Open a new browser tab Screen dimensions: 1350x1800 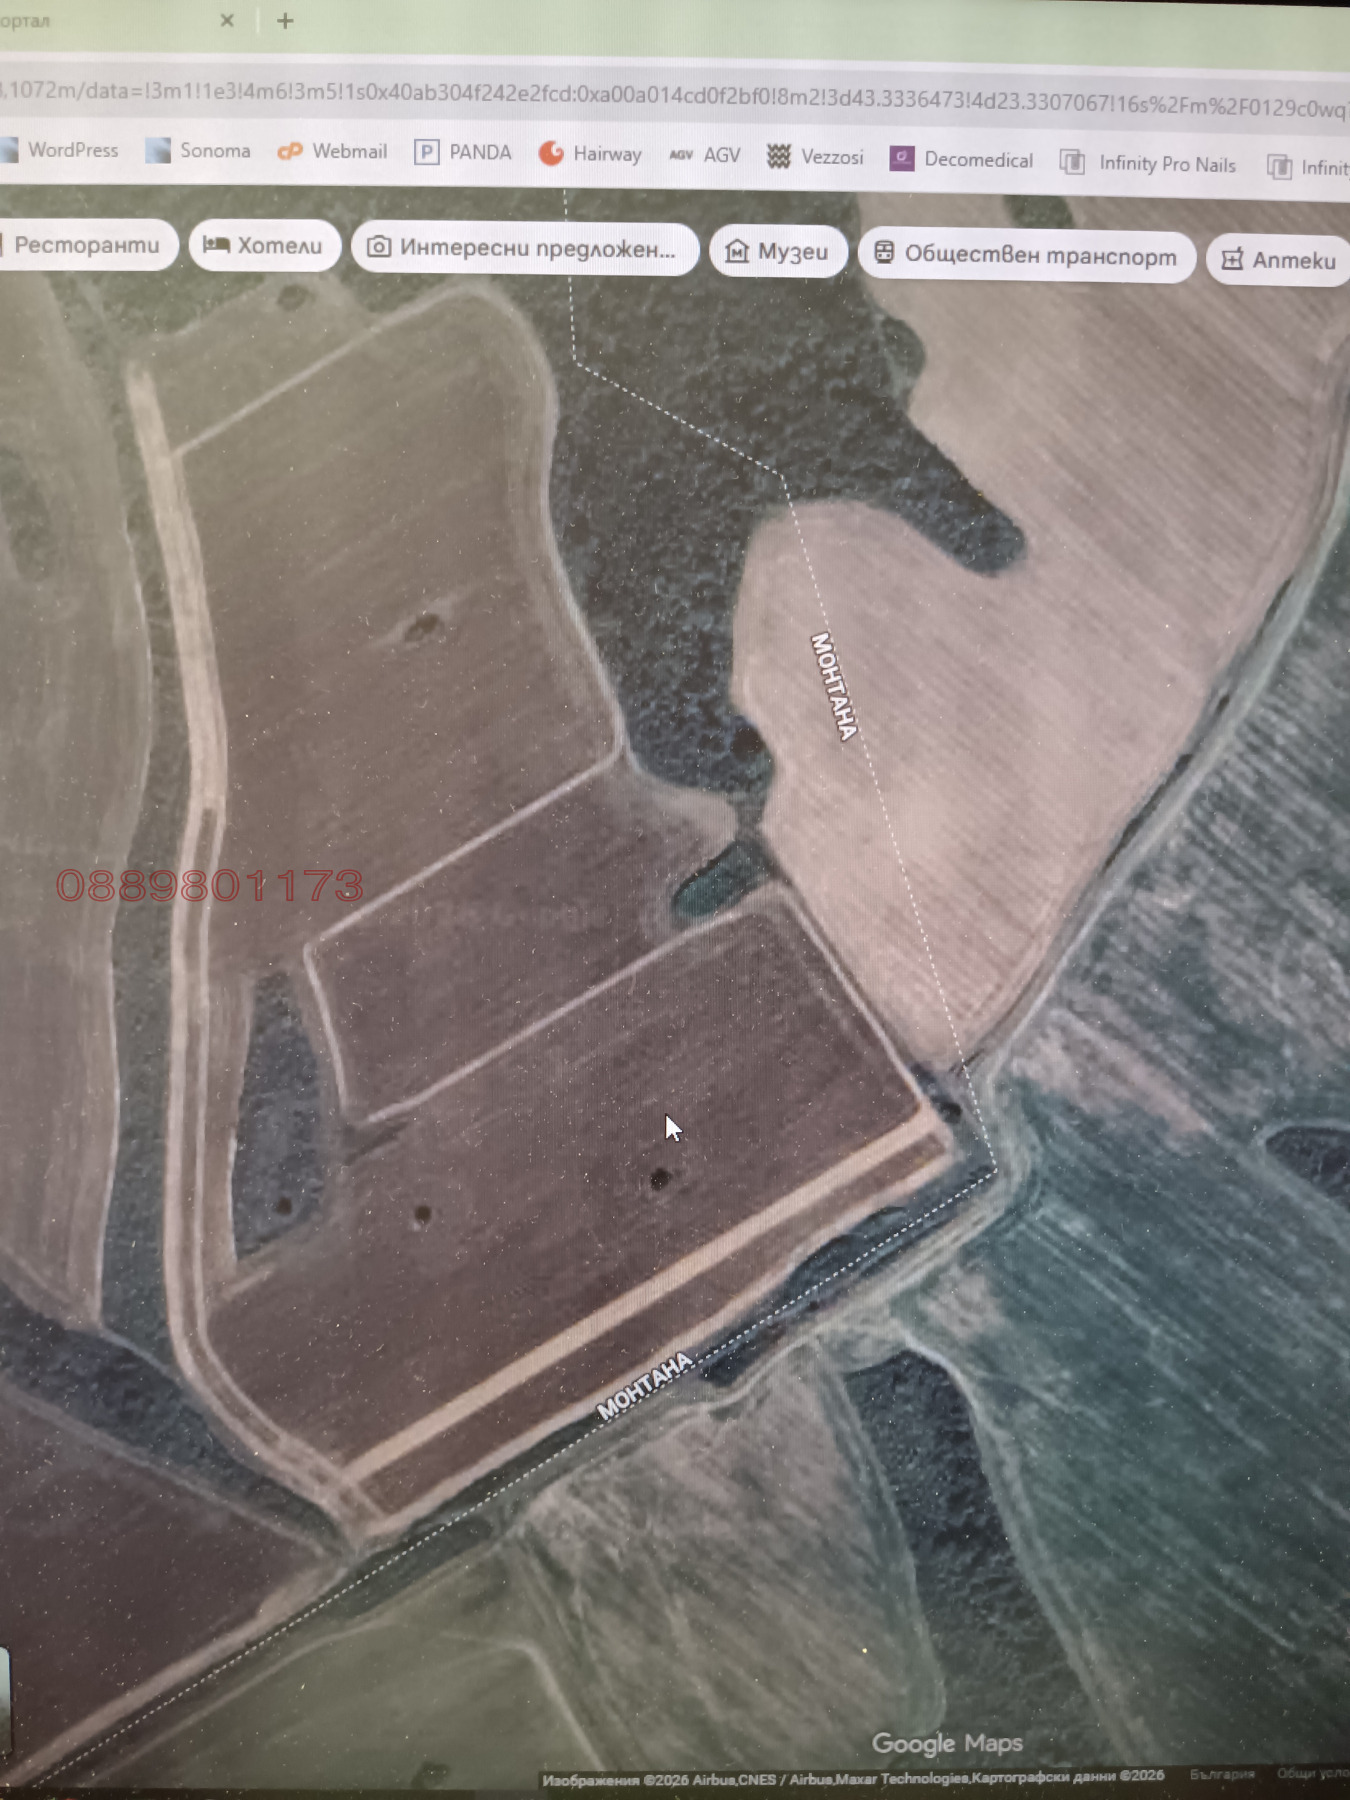click(x=285, y=21)
